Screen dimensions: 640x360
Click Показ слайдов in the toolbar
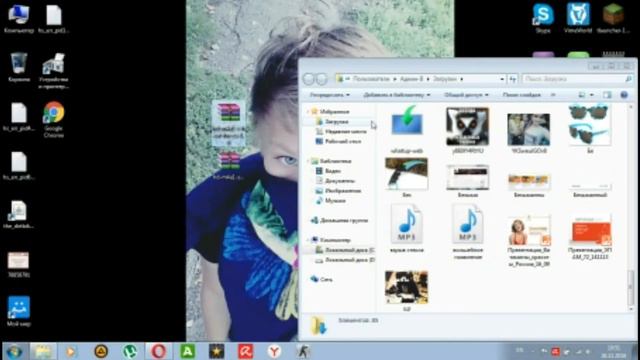point(522,95)
